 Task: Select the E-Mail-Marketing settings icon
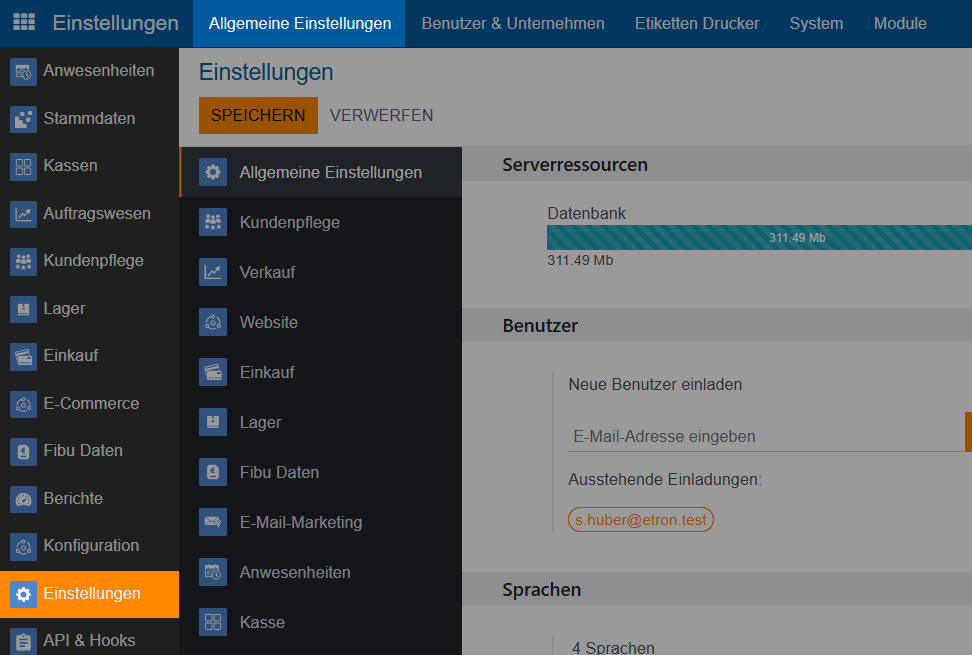[212, 522]
